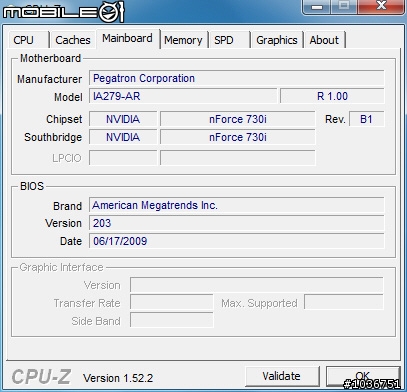Open the SPD tab
The image size is (407, 392).
(229, 40)
